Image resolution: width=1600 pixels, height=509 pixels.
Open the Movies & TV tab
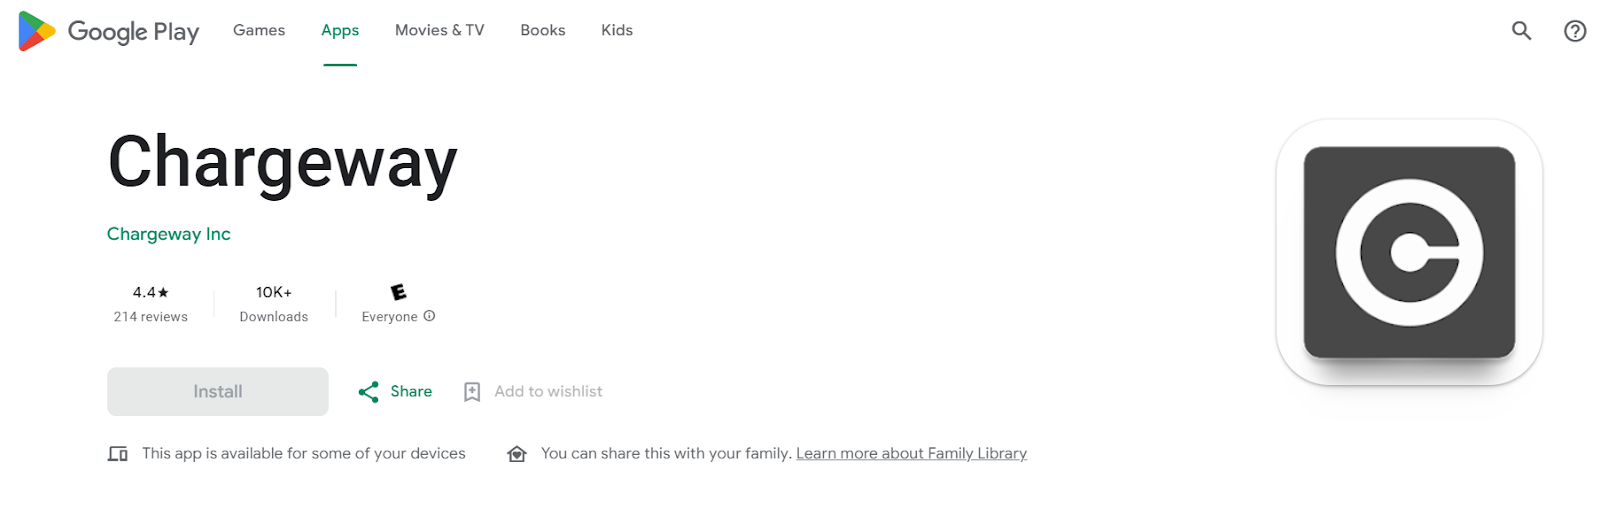[x=439, y=30]
